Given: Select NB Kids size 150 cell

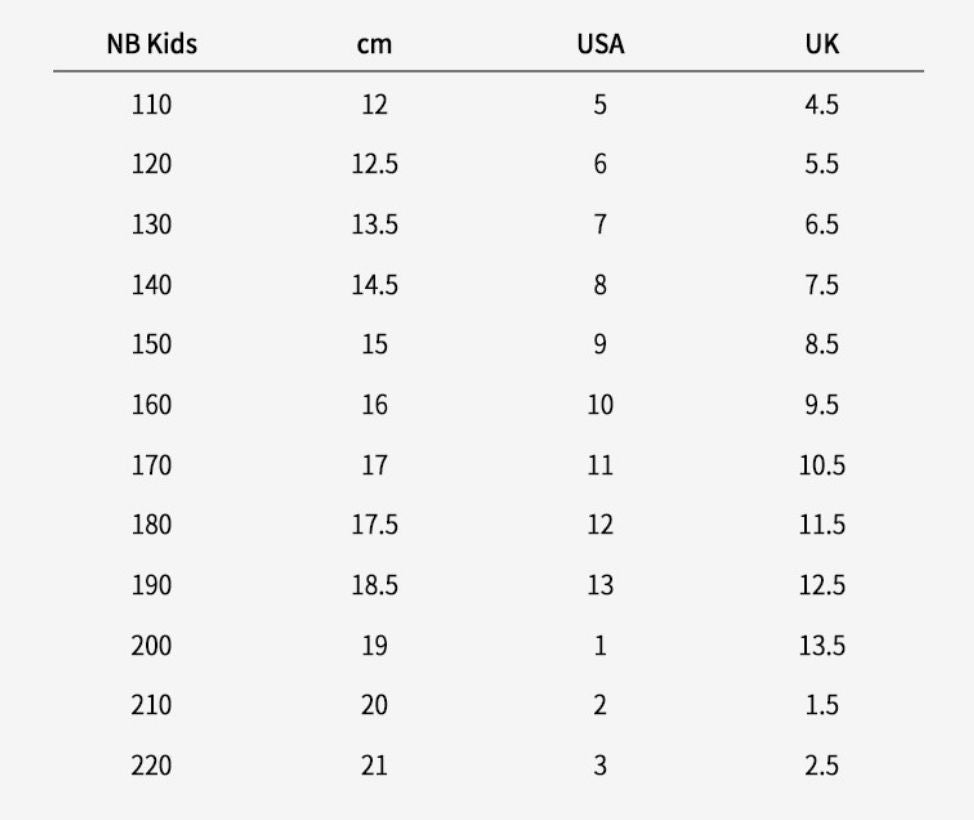Looking at the screenshot, I should 151,344.
